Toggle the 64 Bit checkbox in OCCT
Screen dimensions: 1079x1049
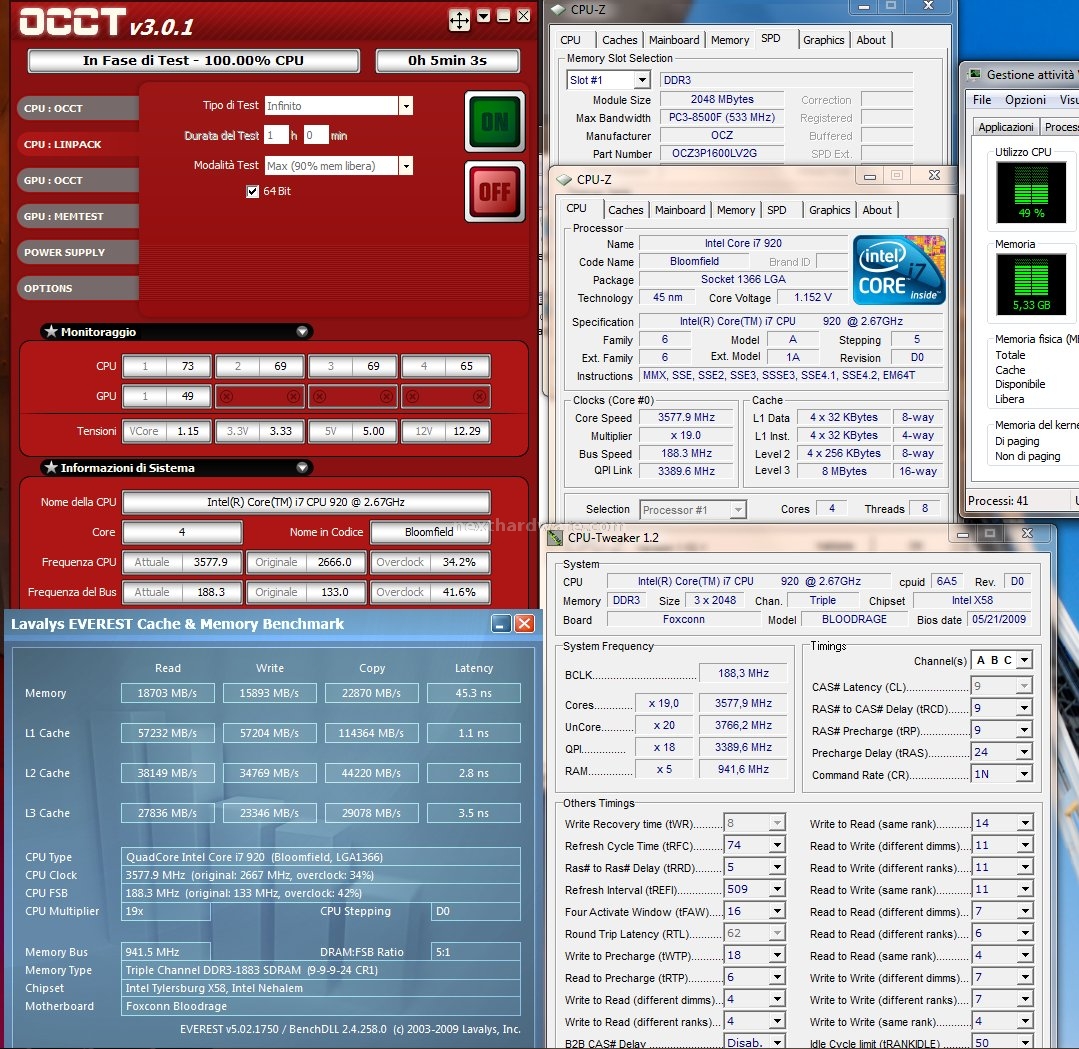253,191
